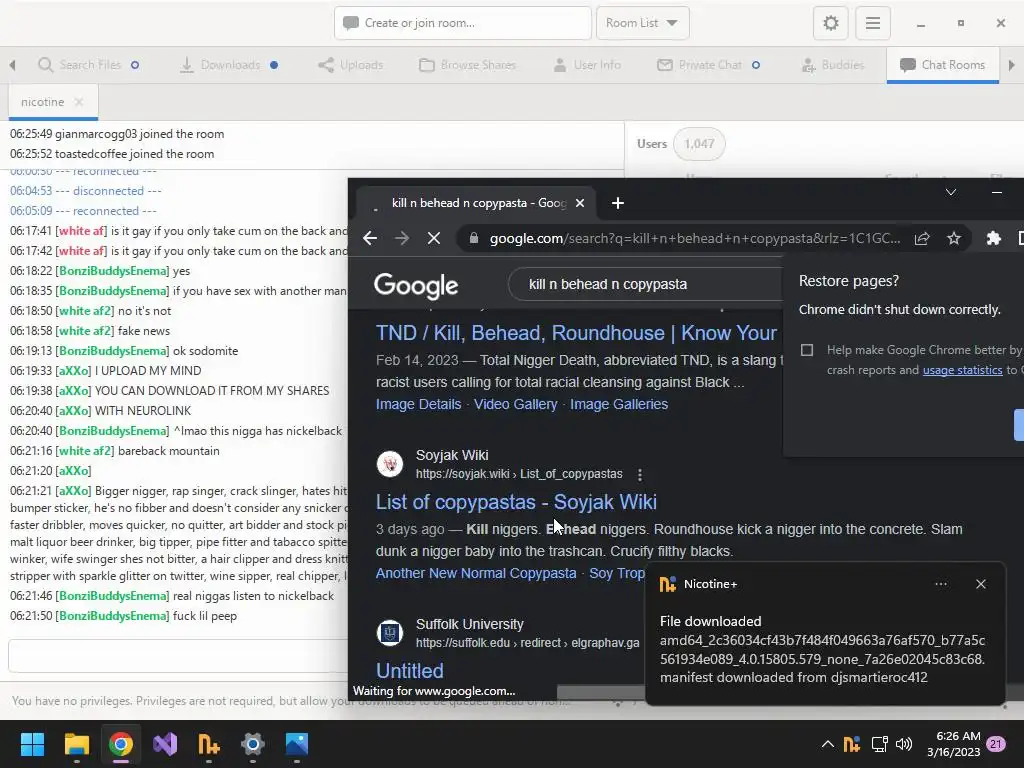Open notification center badge 21
1024x768 pixels.
point(996,744)
